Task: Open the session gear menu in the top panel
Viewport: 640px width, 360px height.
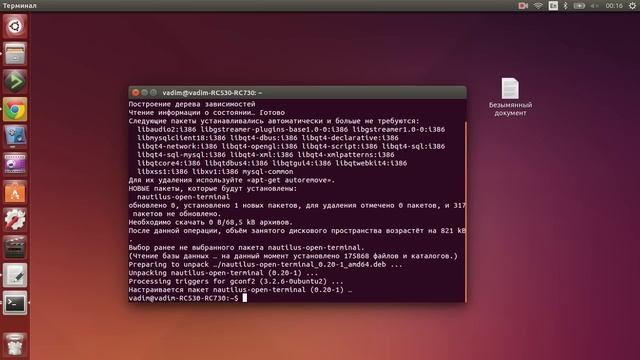Action: pyautogui.click(x=632, y=6)
